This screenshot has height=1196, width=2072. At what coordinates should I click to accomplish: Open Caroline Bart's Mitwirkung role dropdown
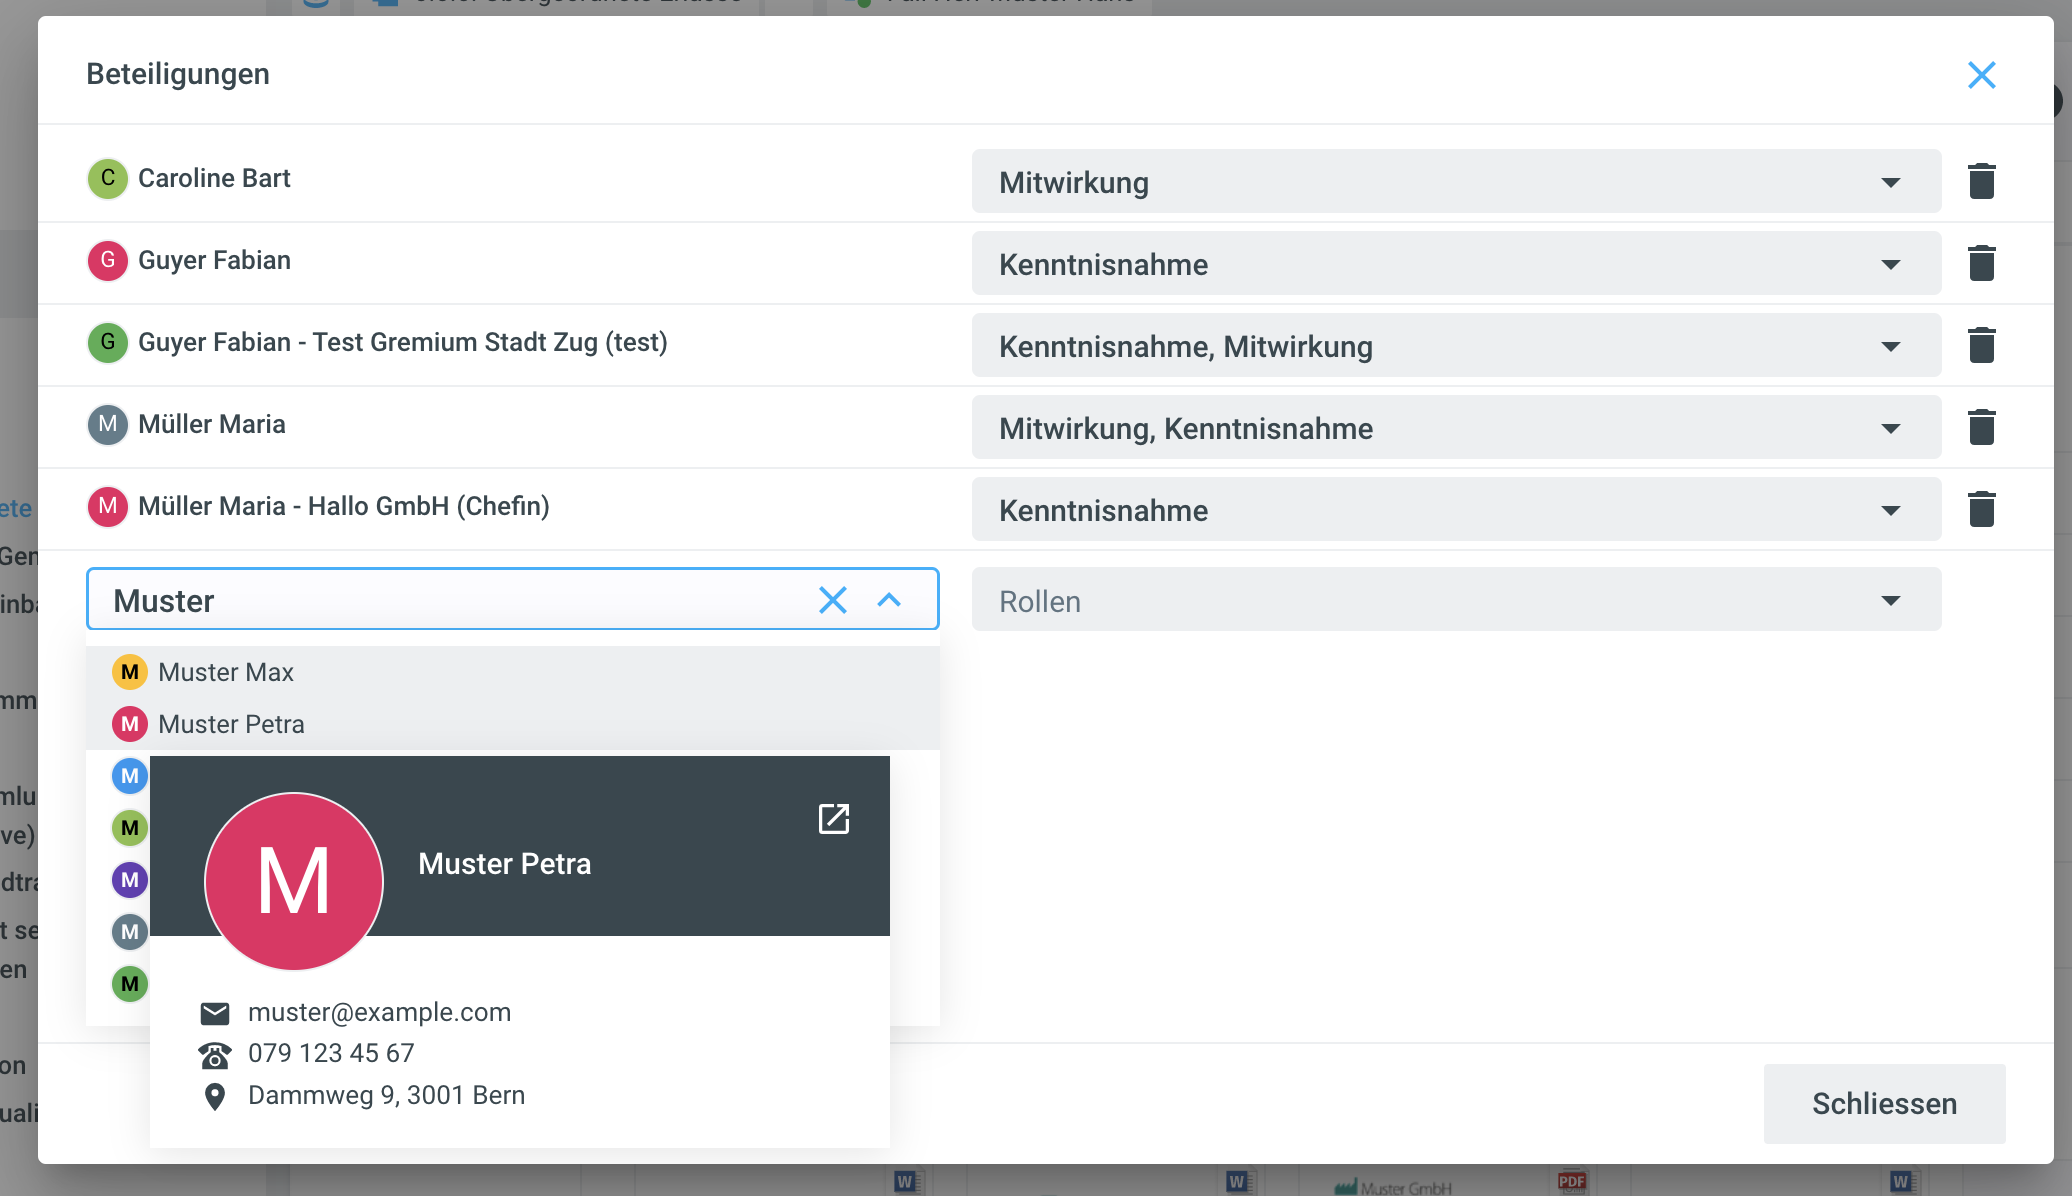[x=1455, y=182]
